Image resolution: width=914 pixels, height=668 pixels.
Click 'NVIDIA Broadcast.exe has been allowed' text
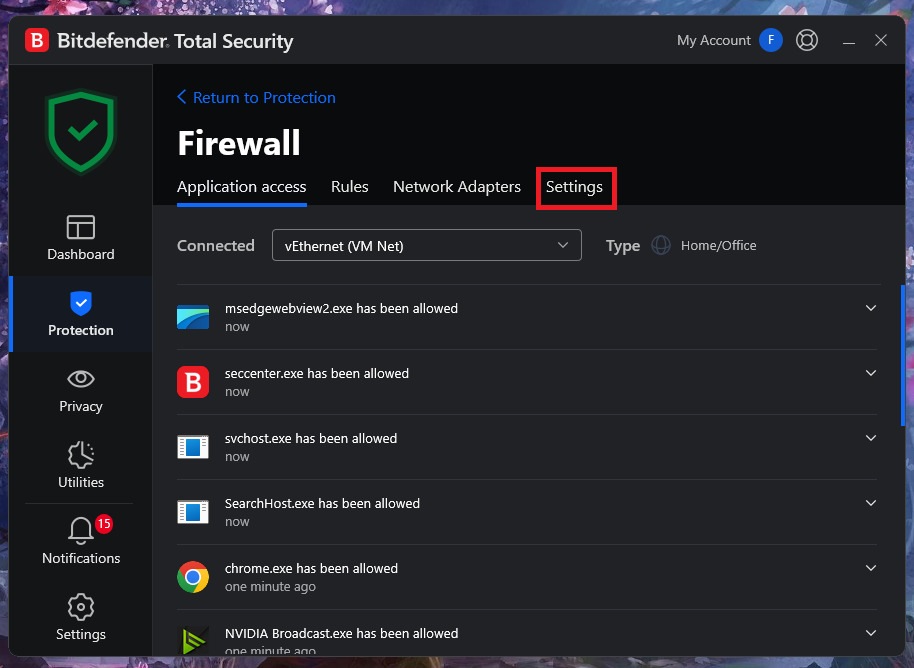coord(342,633)
